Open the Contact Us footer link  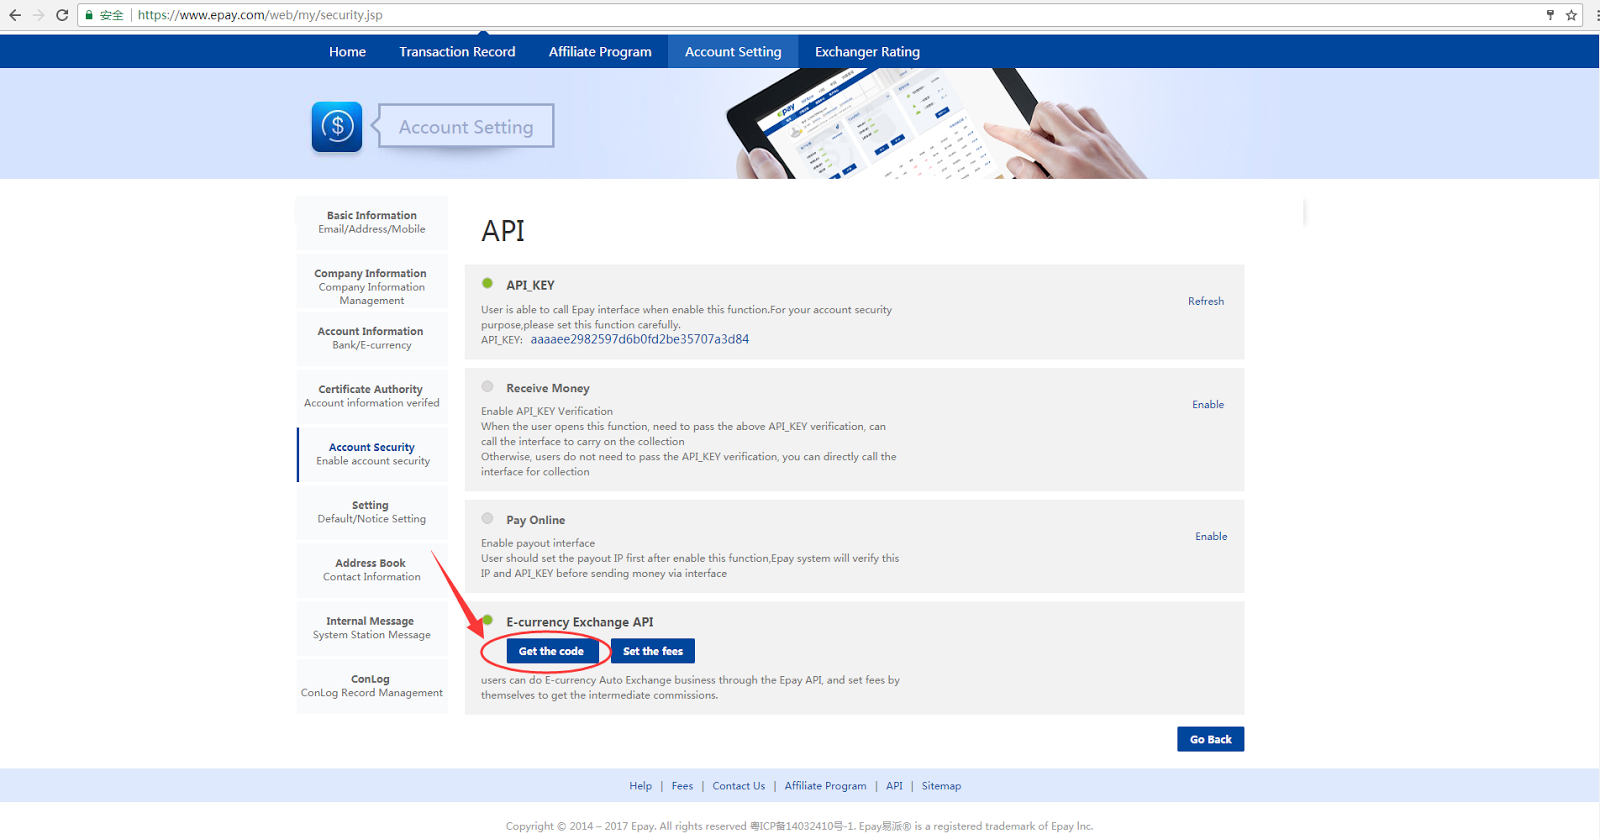coord(739,786)
